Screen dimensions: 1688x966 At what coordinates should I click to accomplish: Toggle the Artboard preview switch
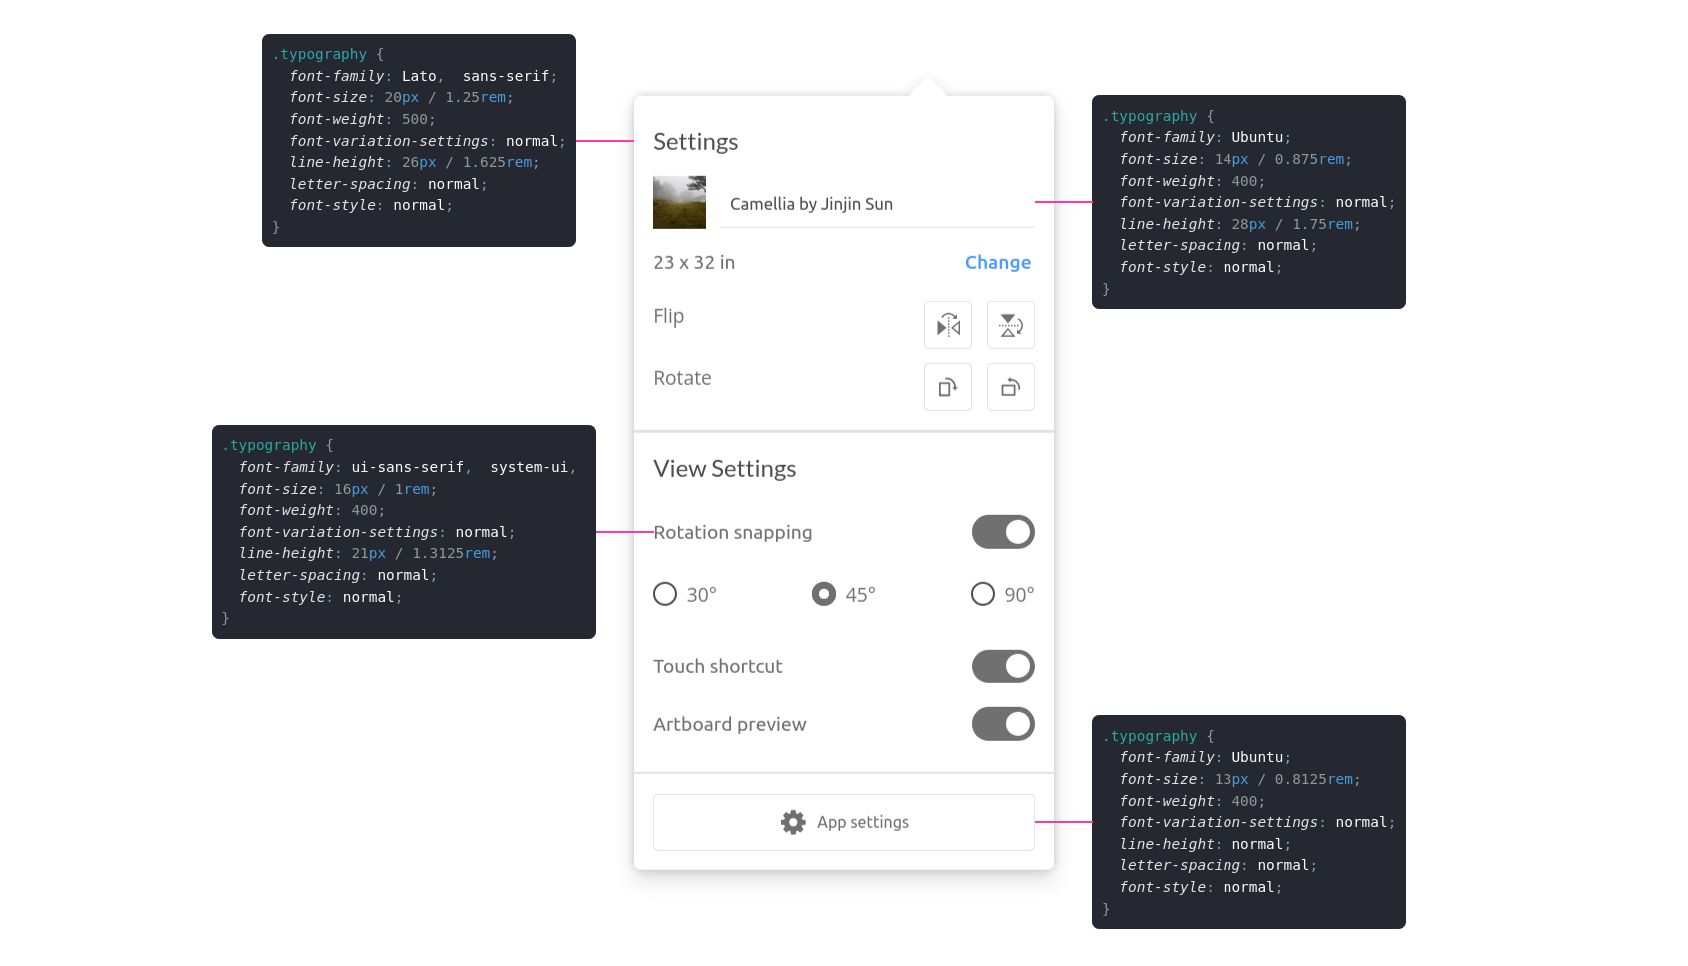[x=1003, y=724]
